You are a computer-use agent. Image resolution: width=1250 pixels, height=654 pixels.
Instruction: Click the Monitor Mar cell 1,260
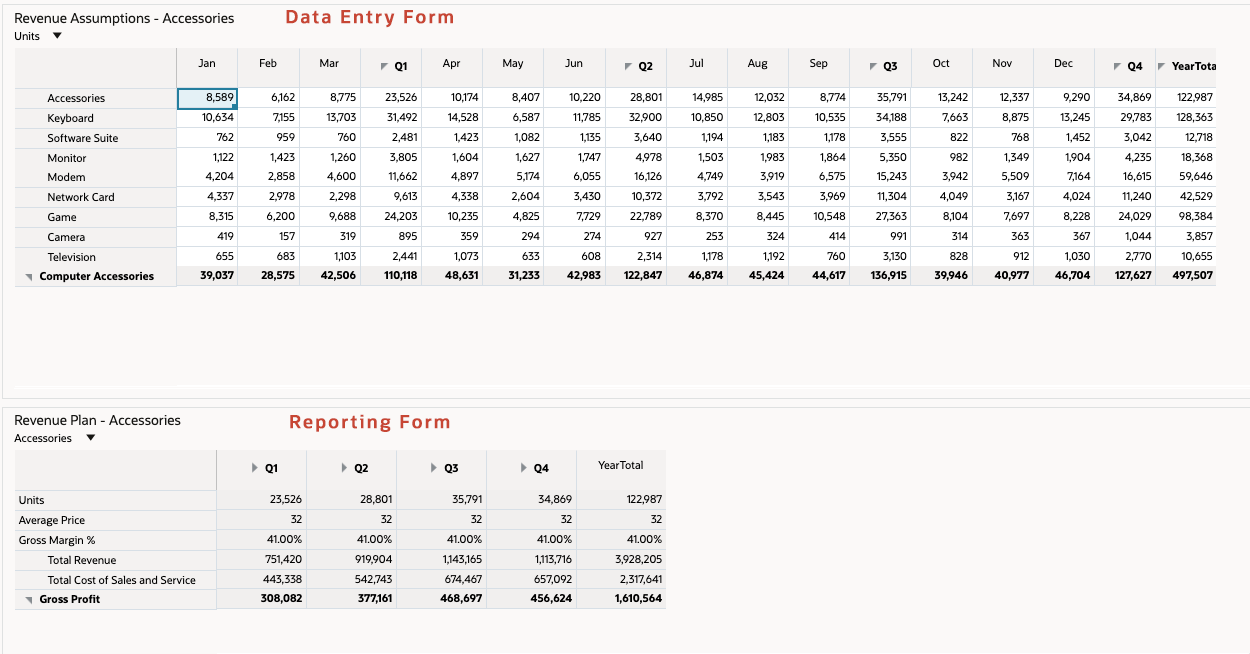[x=329, y=158]
